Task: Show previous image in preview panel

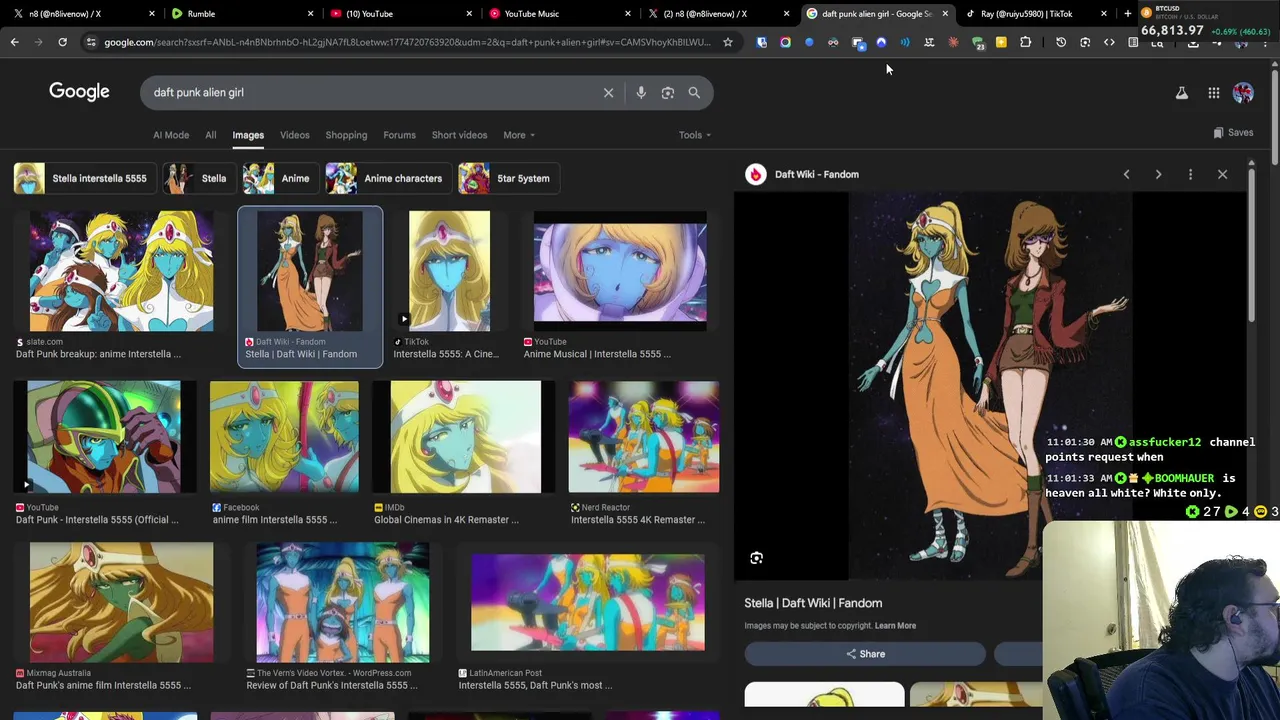Action: [1126, 174]
